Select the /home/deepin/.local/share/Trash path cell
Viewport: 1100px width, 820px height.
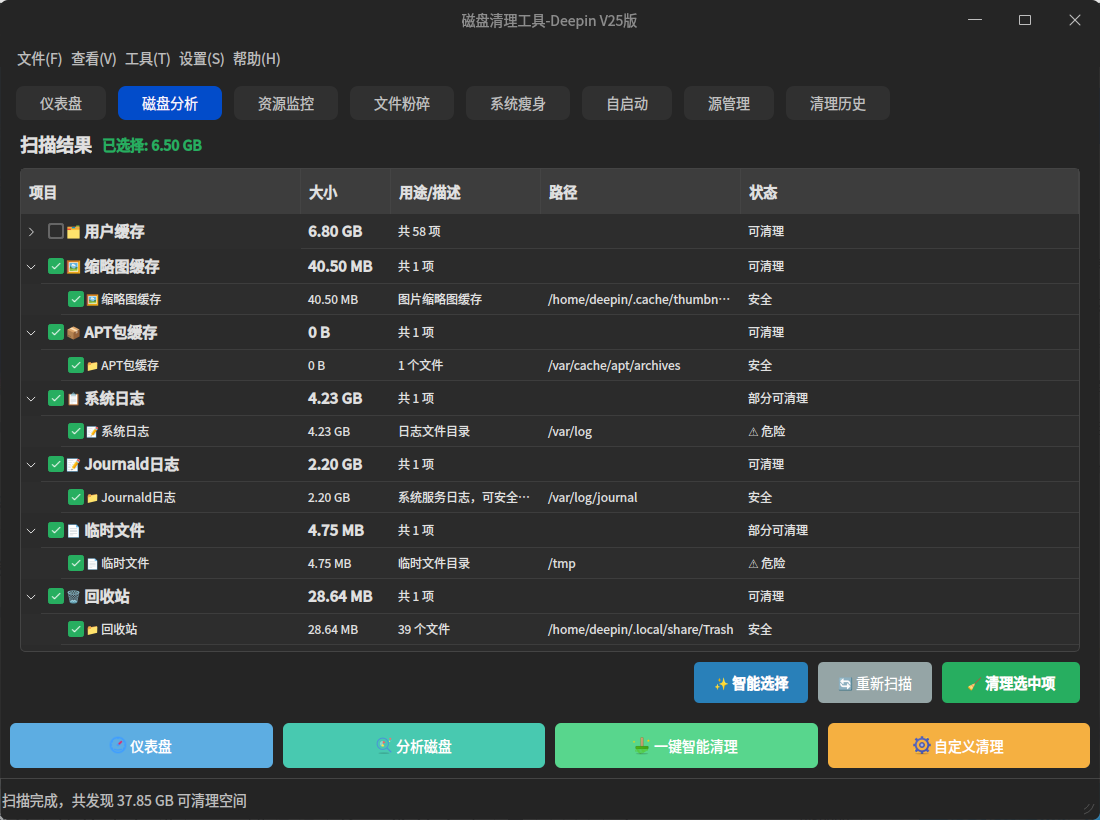(x=640, y=629)
